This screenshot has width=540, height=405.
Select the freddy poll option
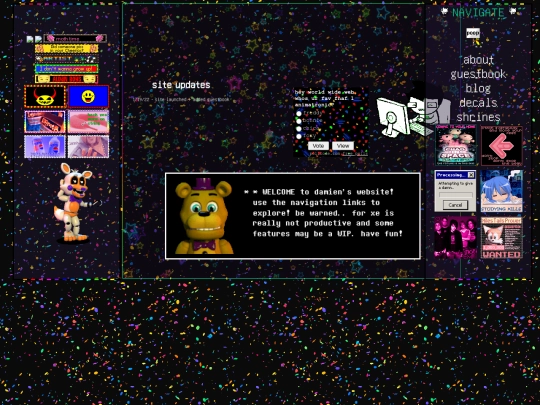(299, 113)
